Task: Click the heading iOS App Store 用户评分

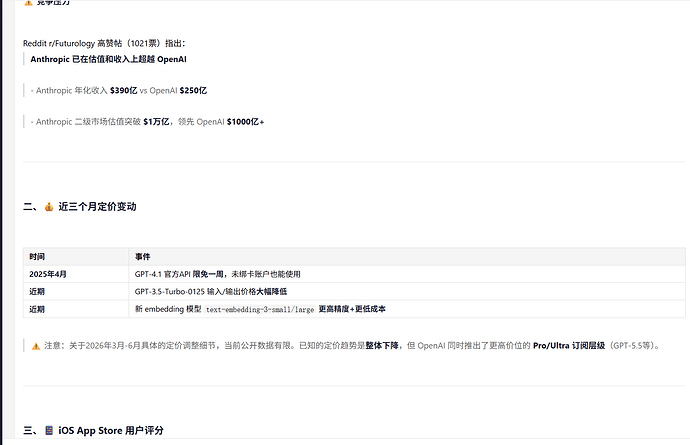Action: pos(111,430)
